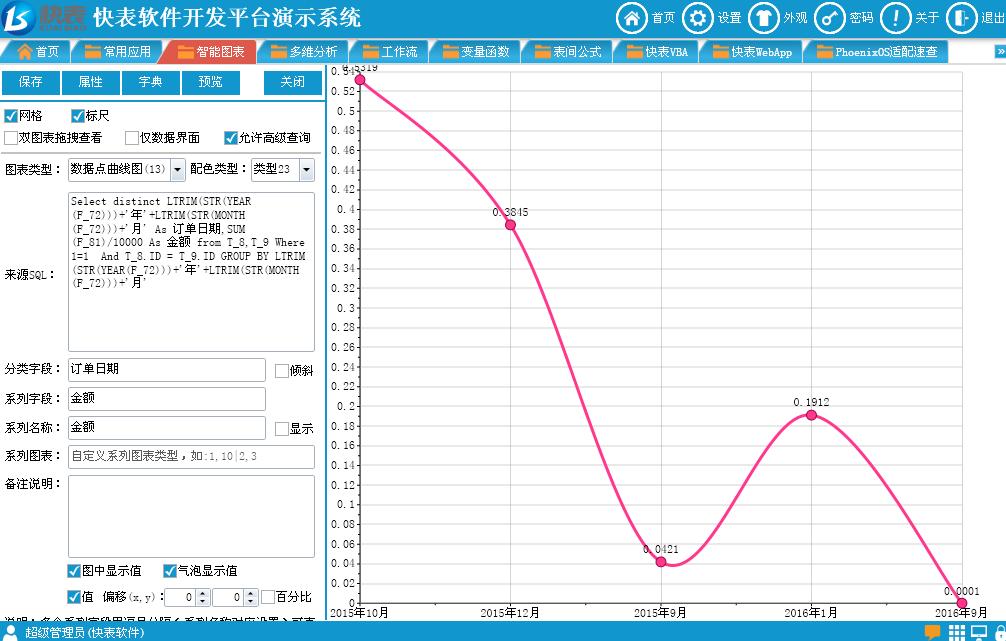
Task: Click the 属性 properties button
Action: tap(90, 82)
